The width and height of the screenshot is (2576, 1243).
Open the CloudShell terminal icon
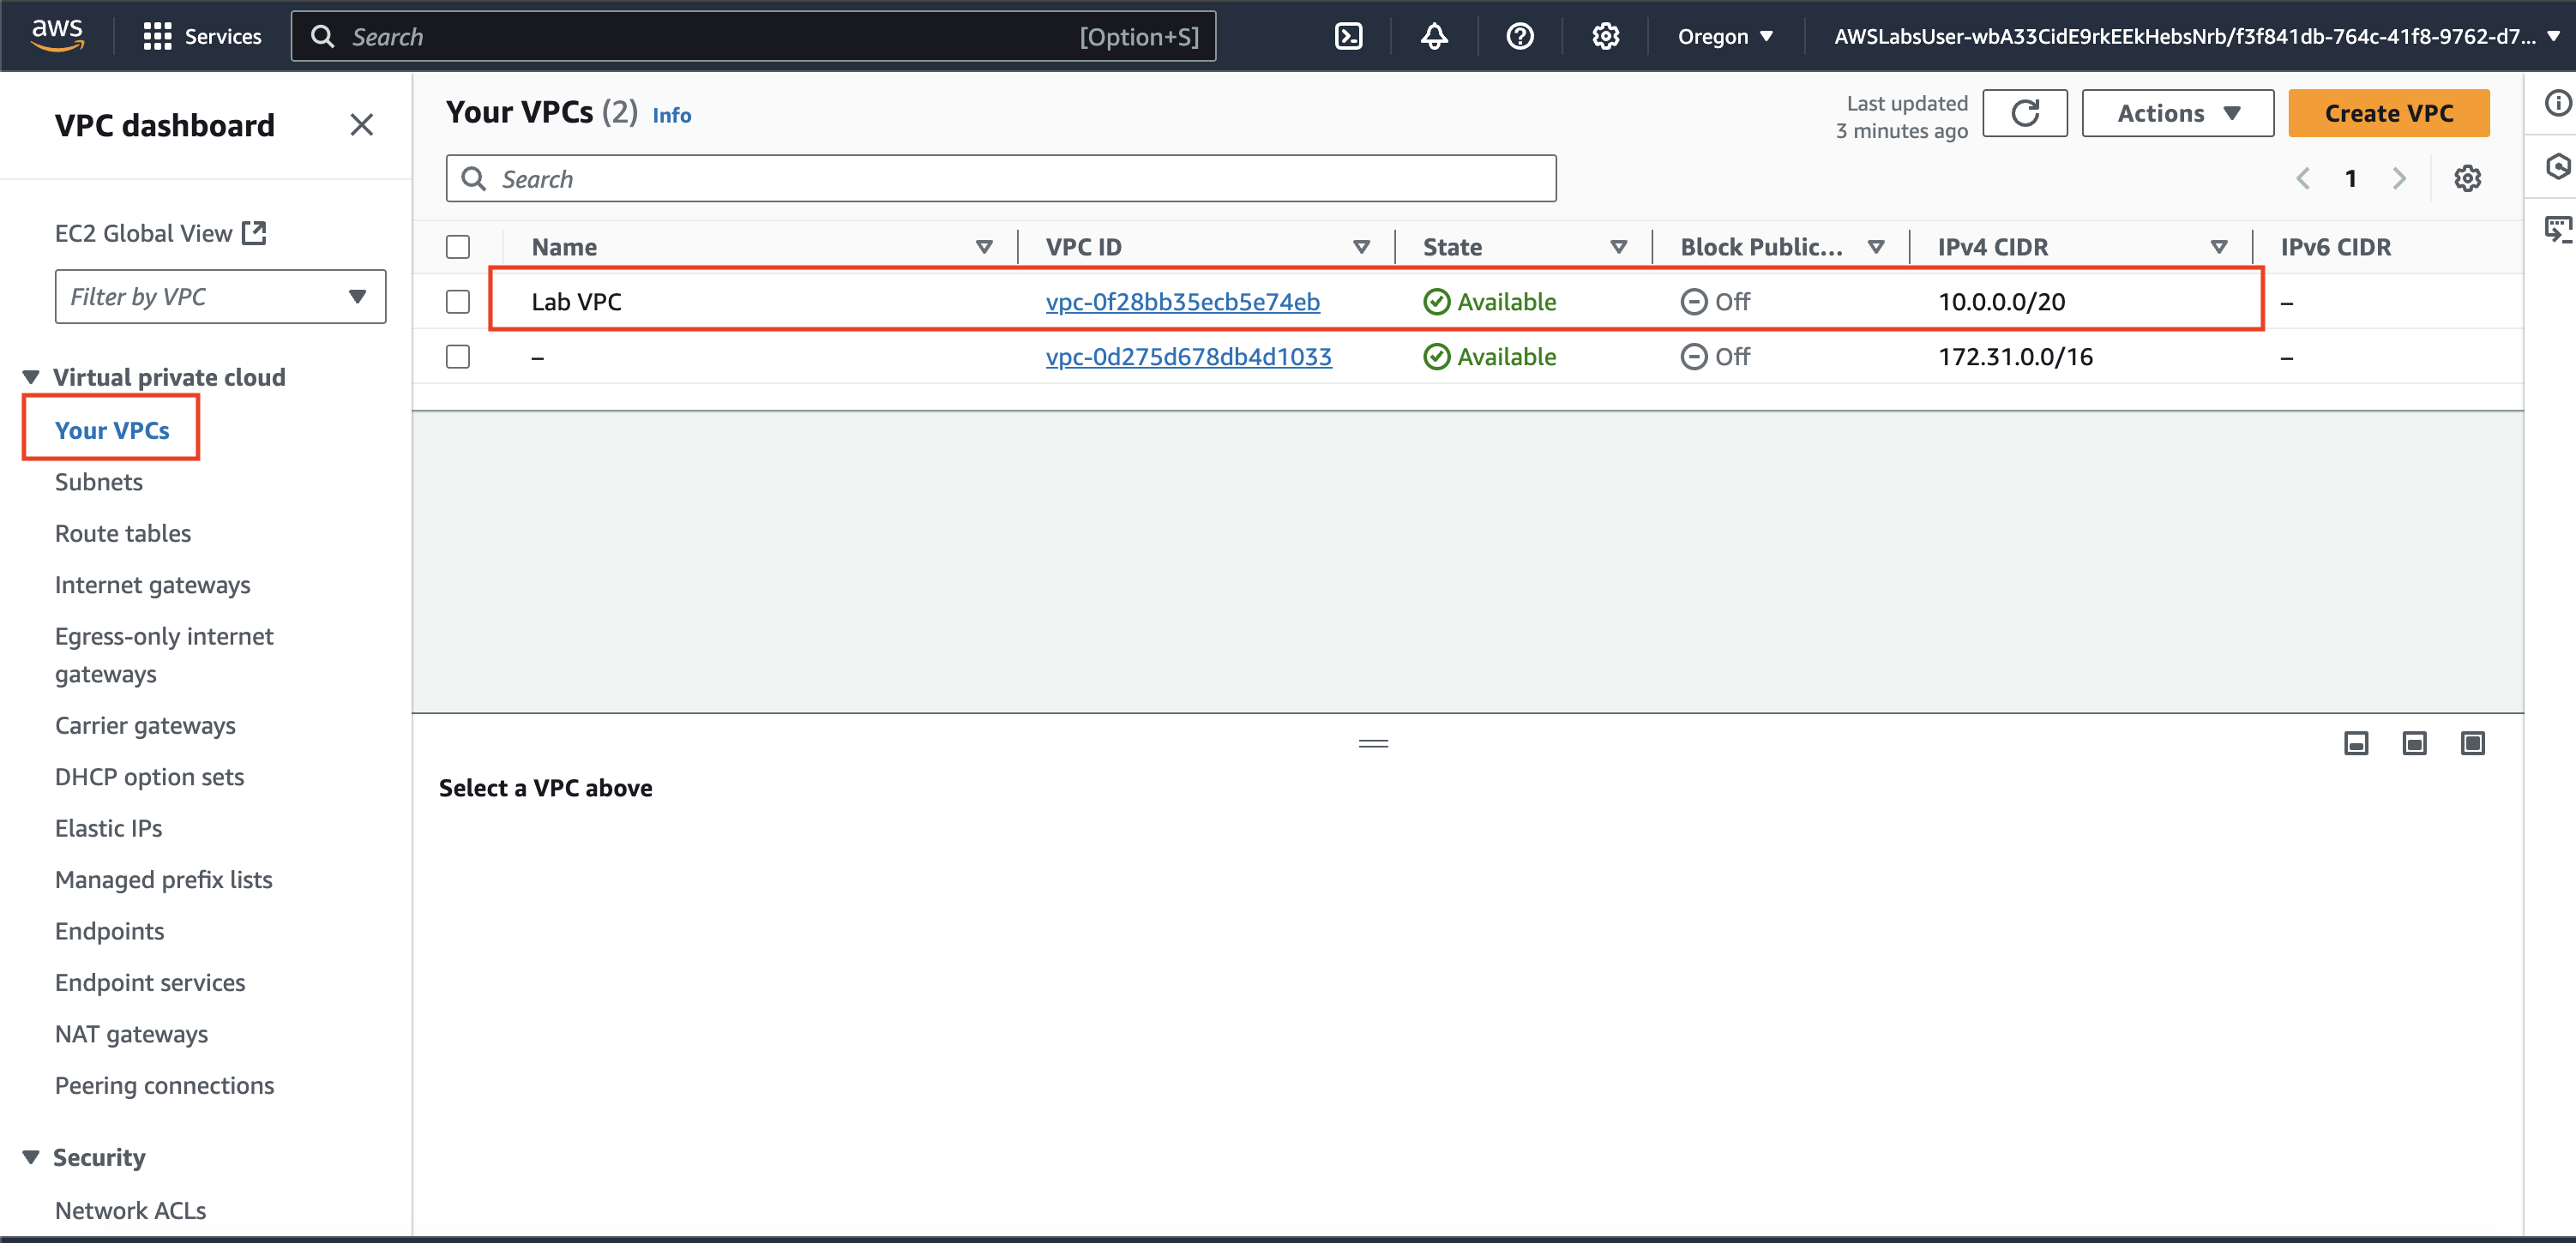tap(1348, 37)
